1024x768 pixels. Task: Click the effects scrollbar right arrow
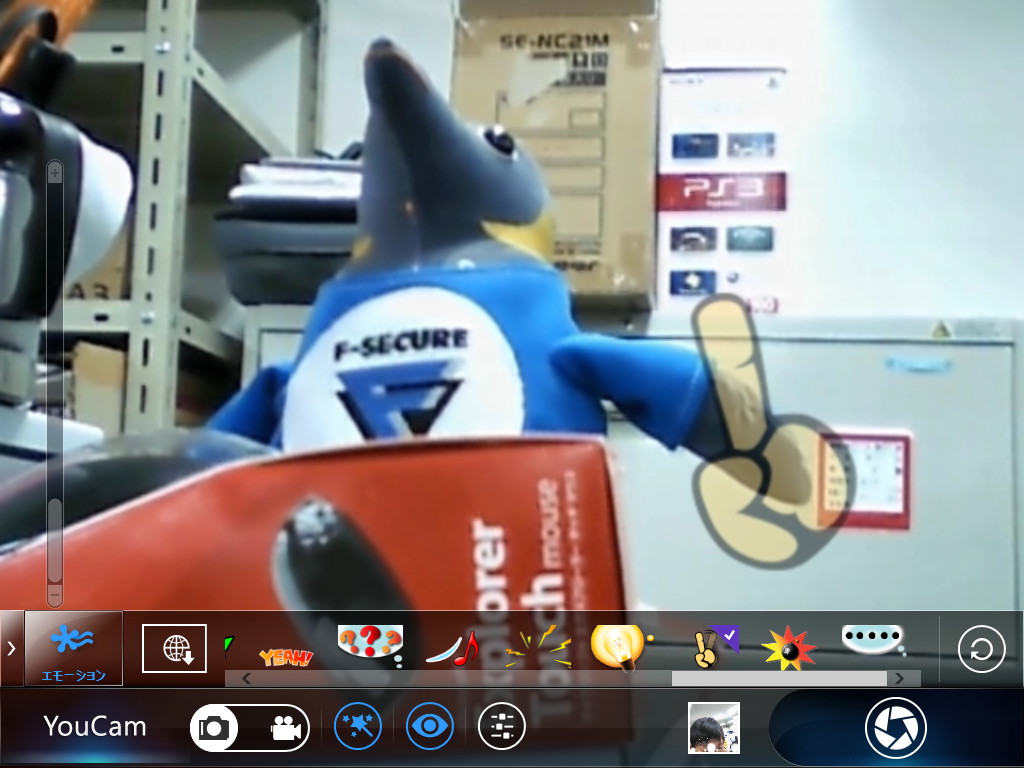pos(899,679)
